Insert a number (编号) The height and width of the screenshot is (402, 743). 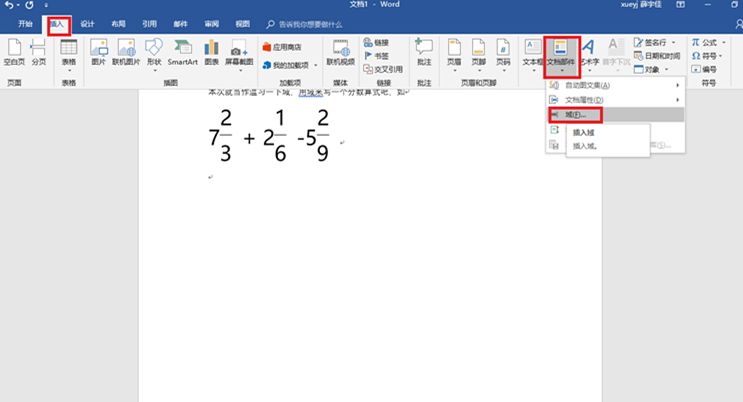[704, 69]
